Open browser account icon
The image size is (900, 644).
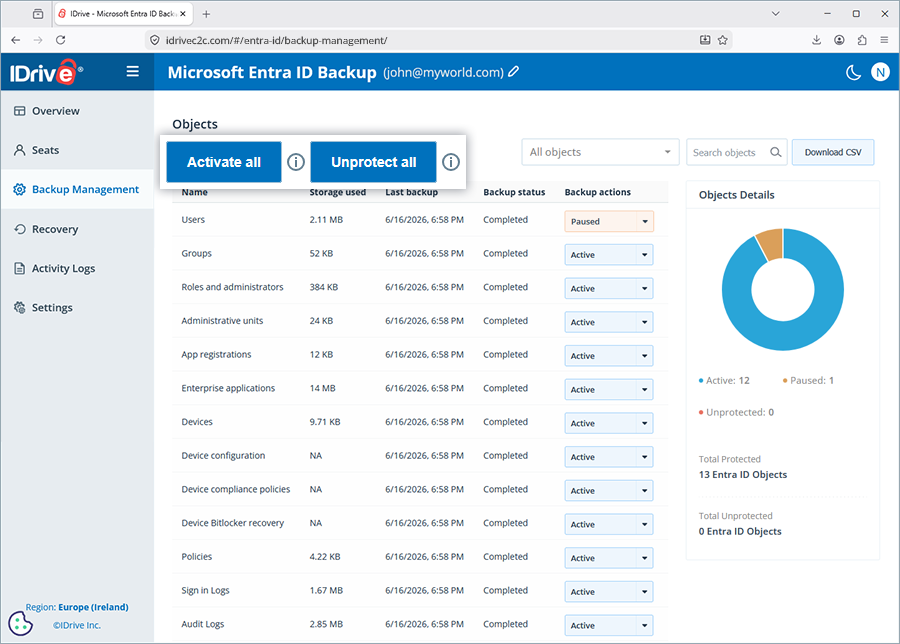click(839, 40)
